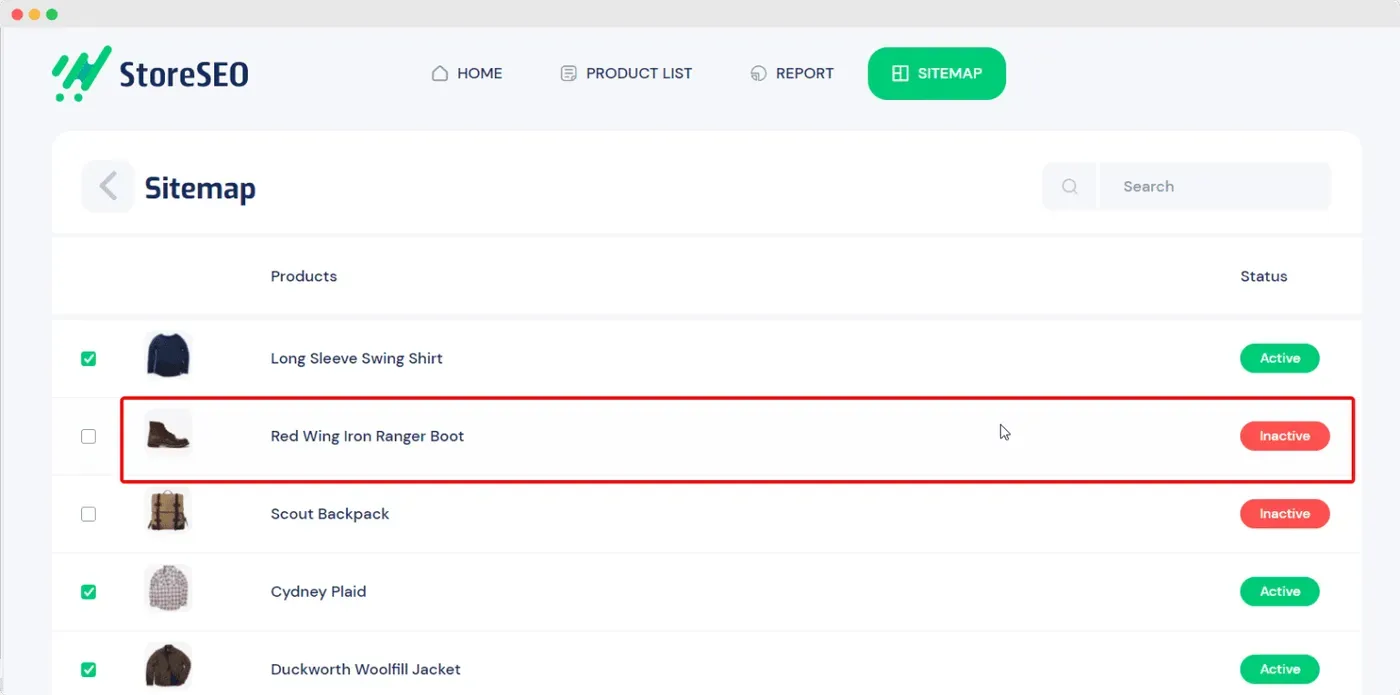This screenshot has width=1400, height=695.
Task: Minimize the window using the yellow button
Action: click(x=35, y=15)
